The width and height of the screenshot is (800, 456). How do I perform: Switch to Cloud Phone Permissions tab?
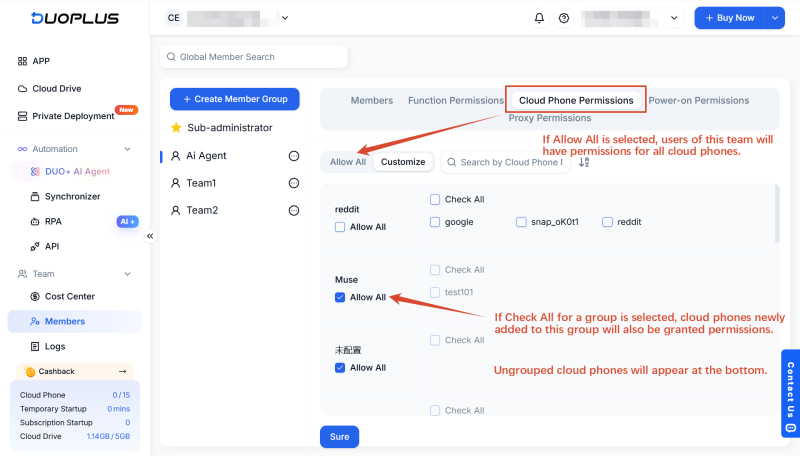pyautogui.click(x=576, y=100)
